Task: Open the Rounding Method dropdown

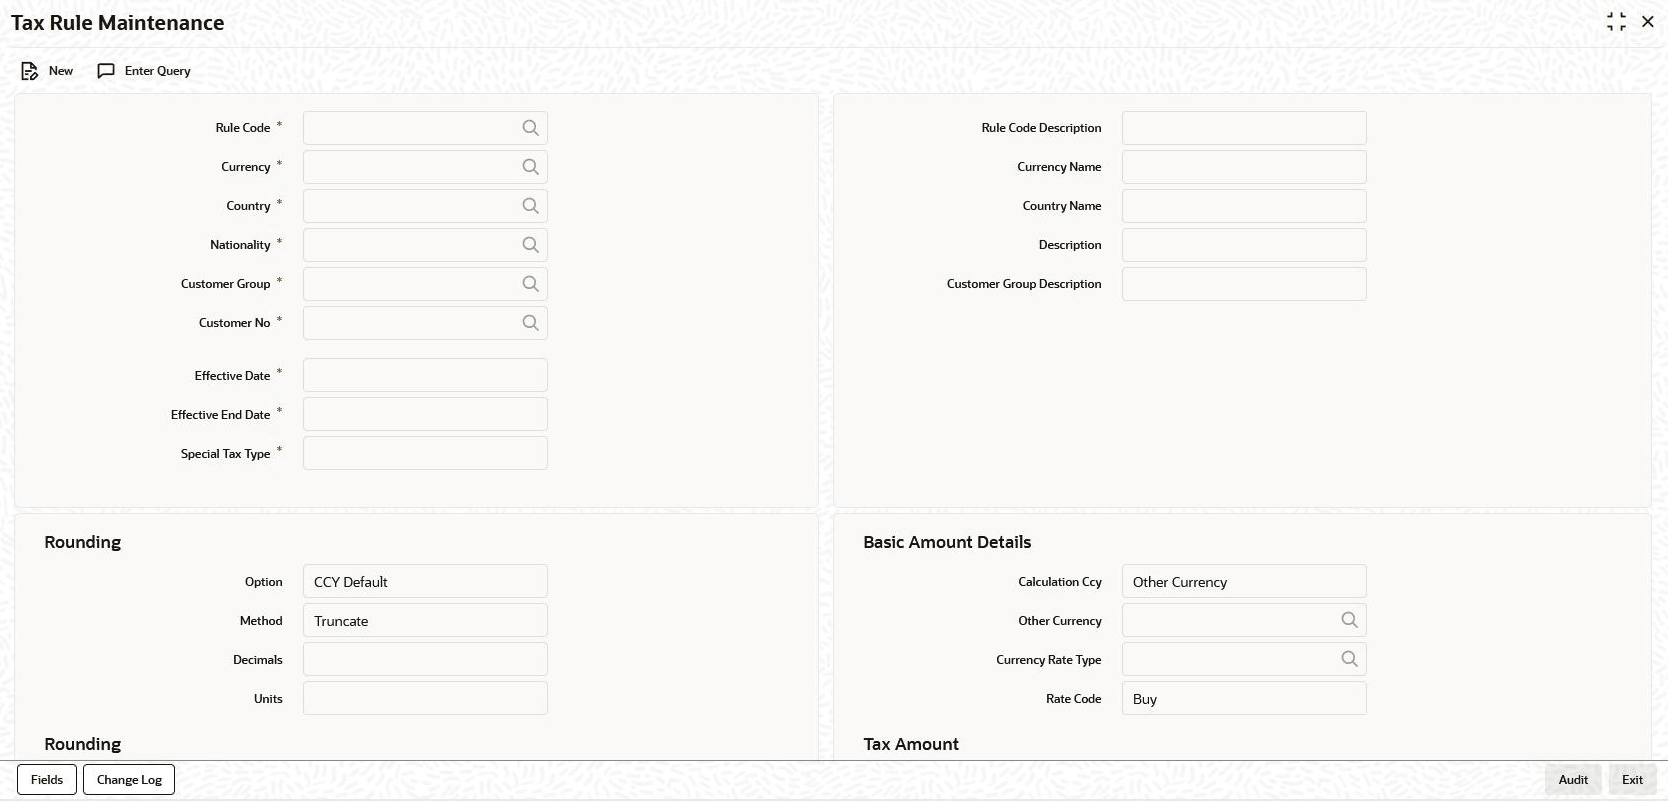Action: pos(425,621)
